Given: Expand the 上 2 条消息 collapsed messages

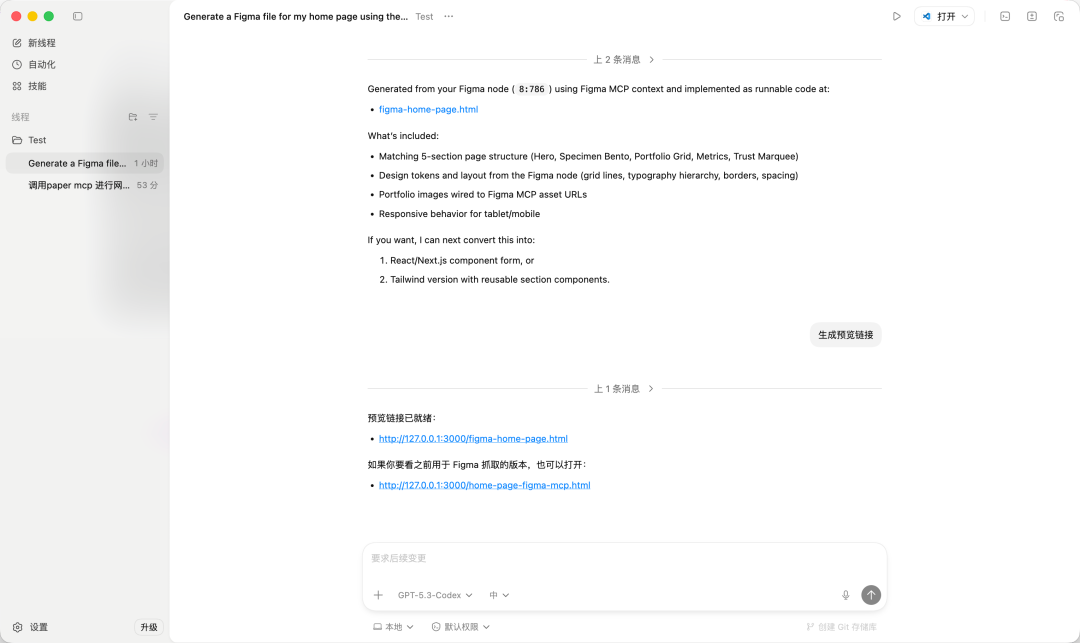Looking at the screenshot, I should [x=624, y=60].
